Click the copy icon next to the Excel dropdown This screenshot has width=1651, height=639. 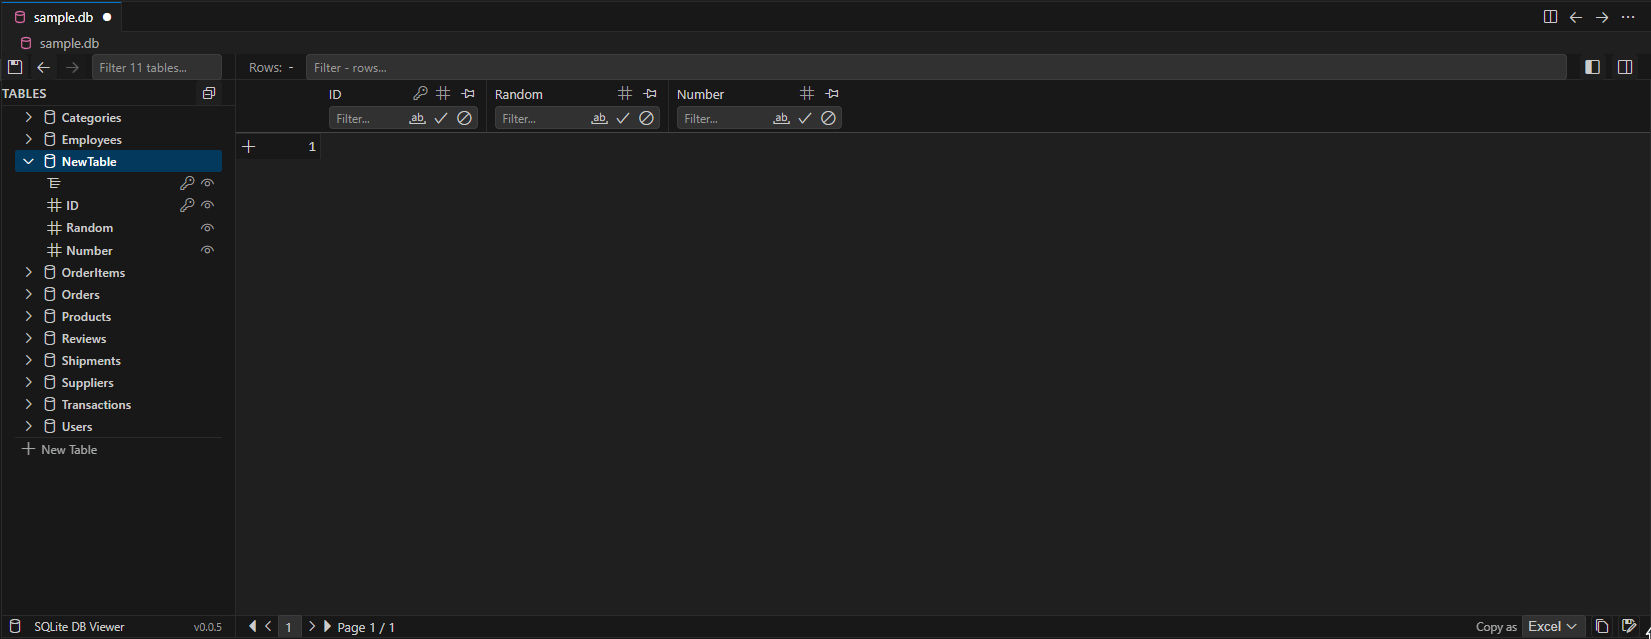click(x=1602, y=627)
